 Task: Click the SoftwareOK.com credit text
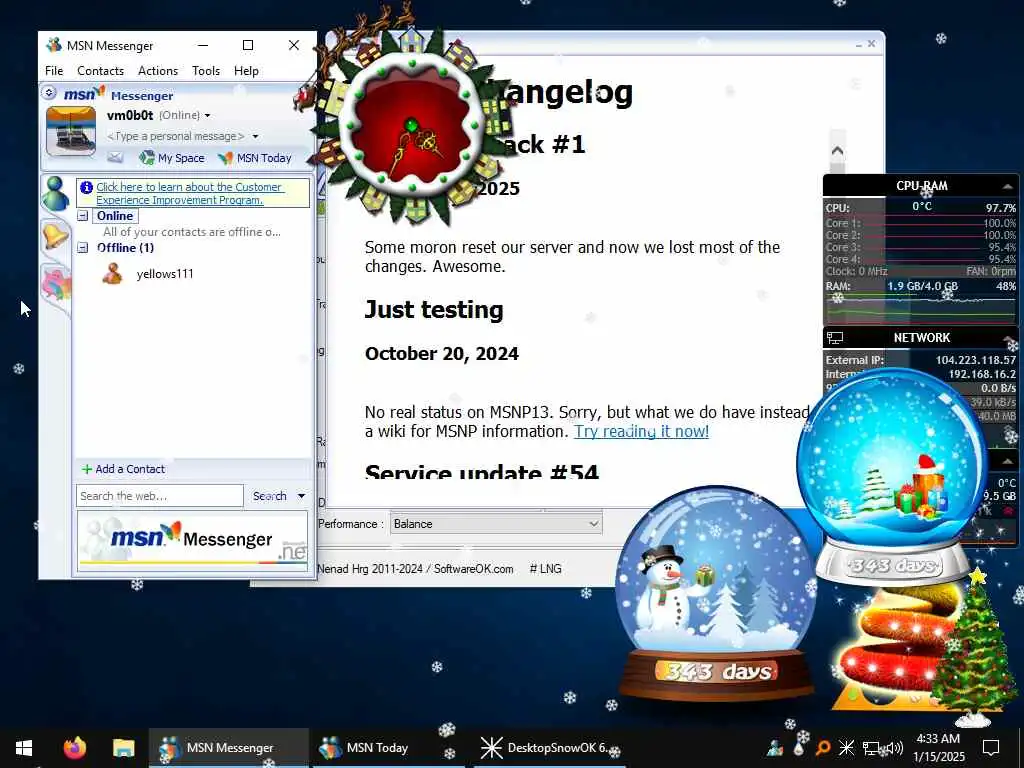tap(473, 569)
